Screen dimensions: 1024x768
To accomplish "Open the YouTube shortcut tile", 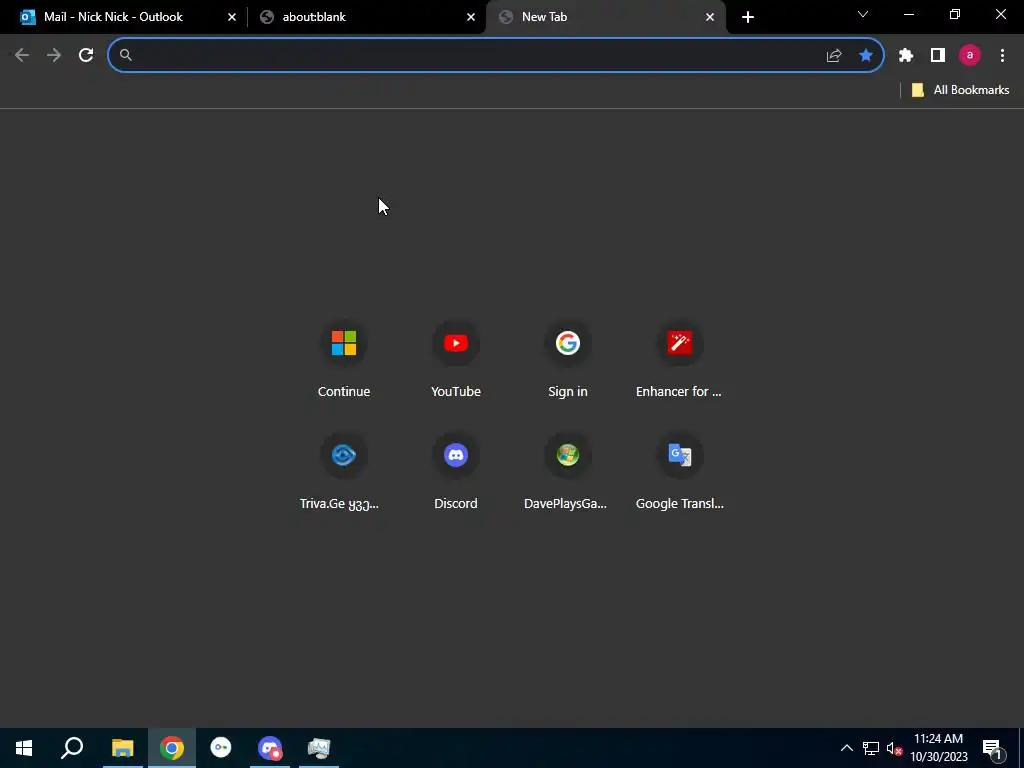I will (x=456, y=359).
